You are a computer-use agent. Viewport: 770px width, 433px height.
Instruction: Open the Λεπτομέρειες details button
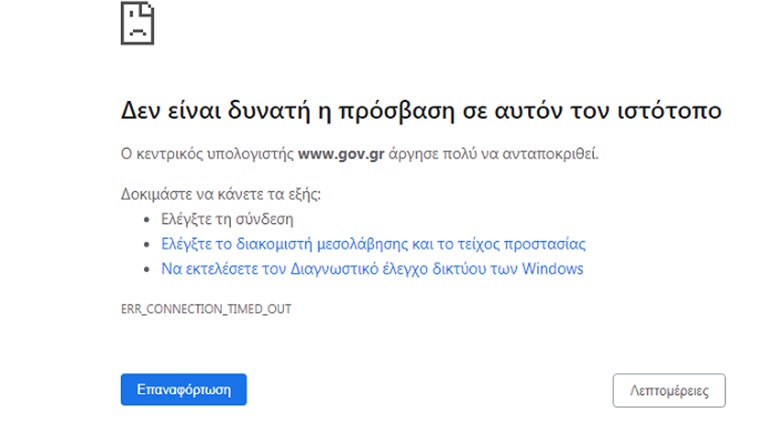[668, 390]
